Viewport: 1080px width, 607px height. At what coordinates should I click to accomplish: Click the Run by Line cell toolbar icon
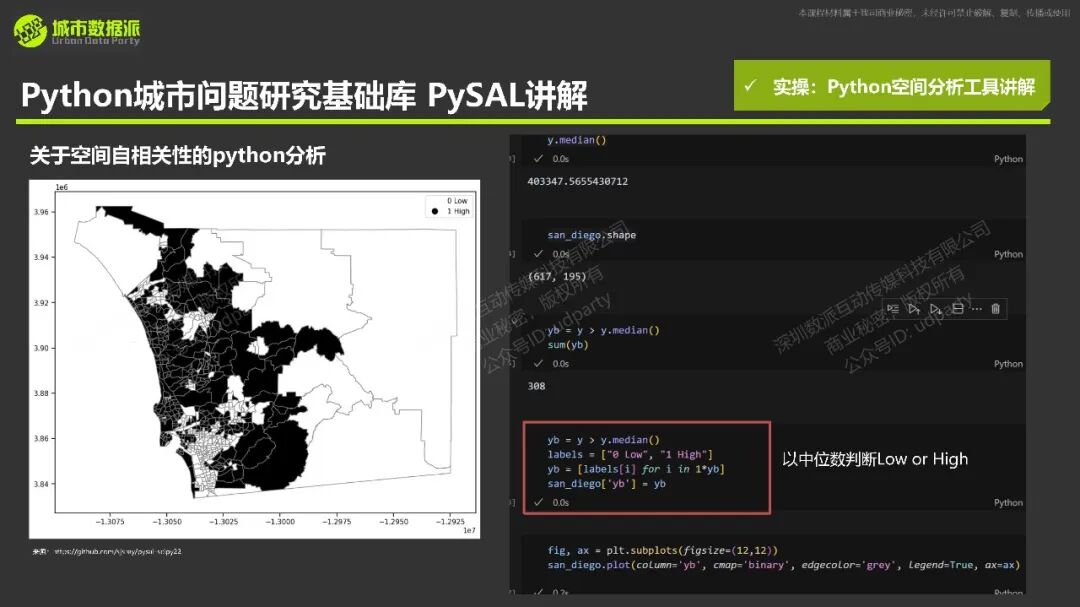(893, 309)
